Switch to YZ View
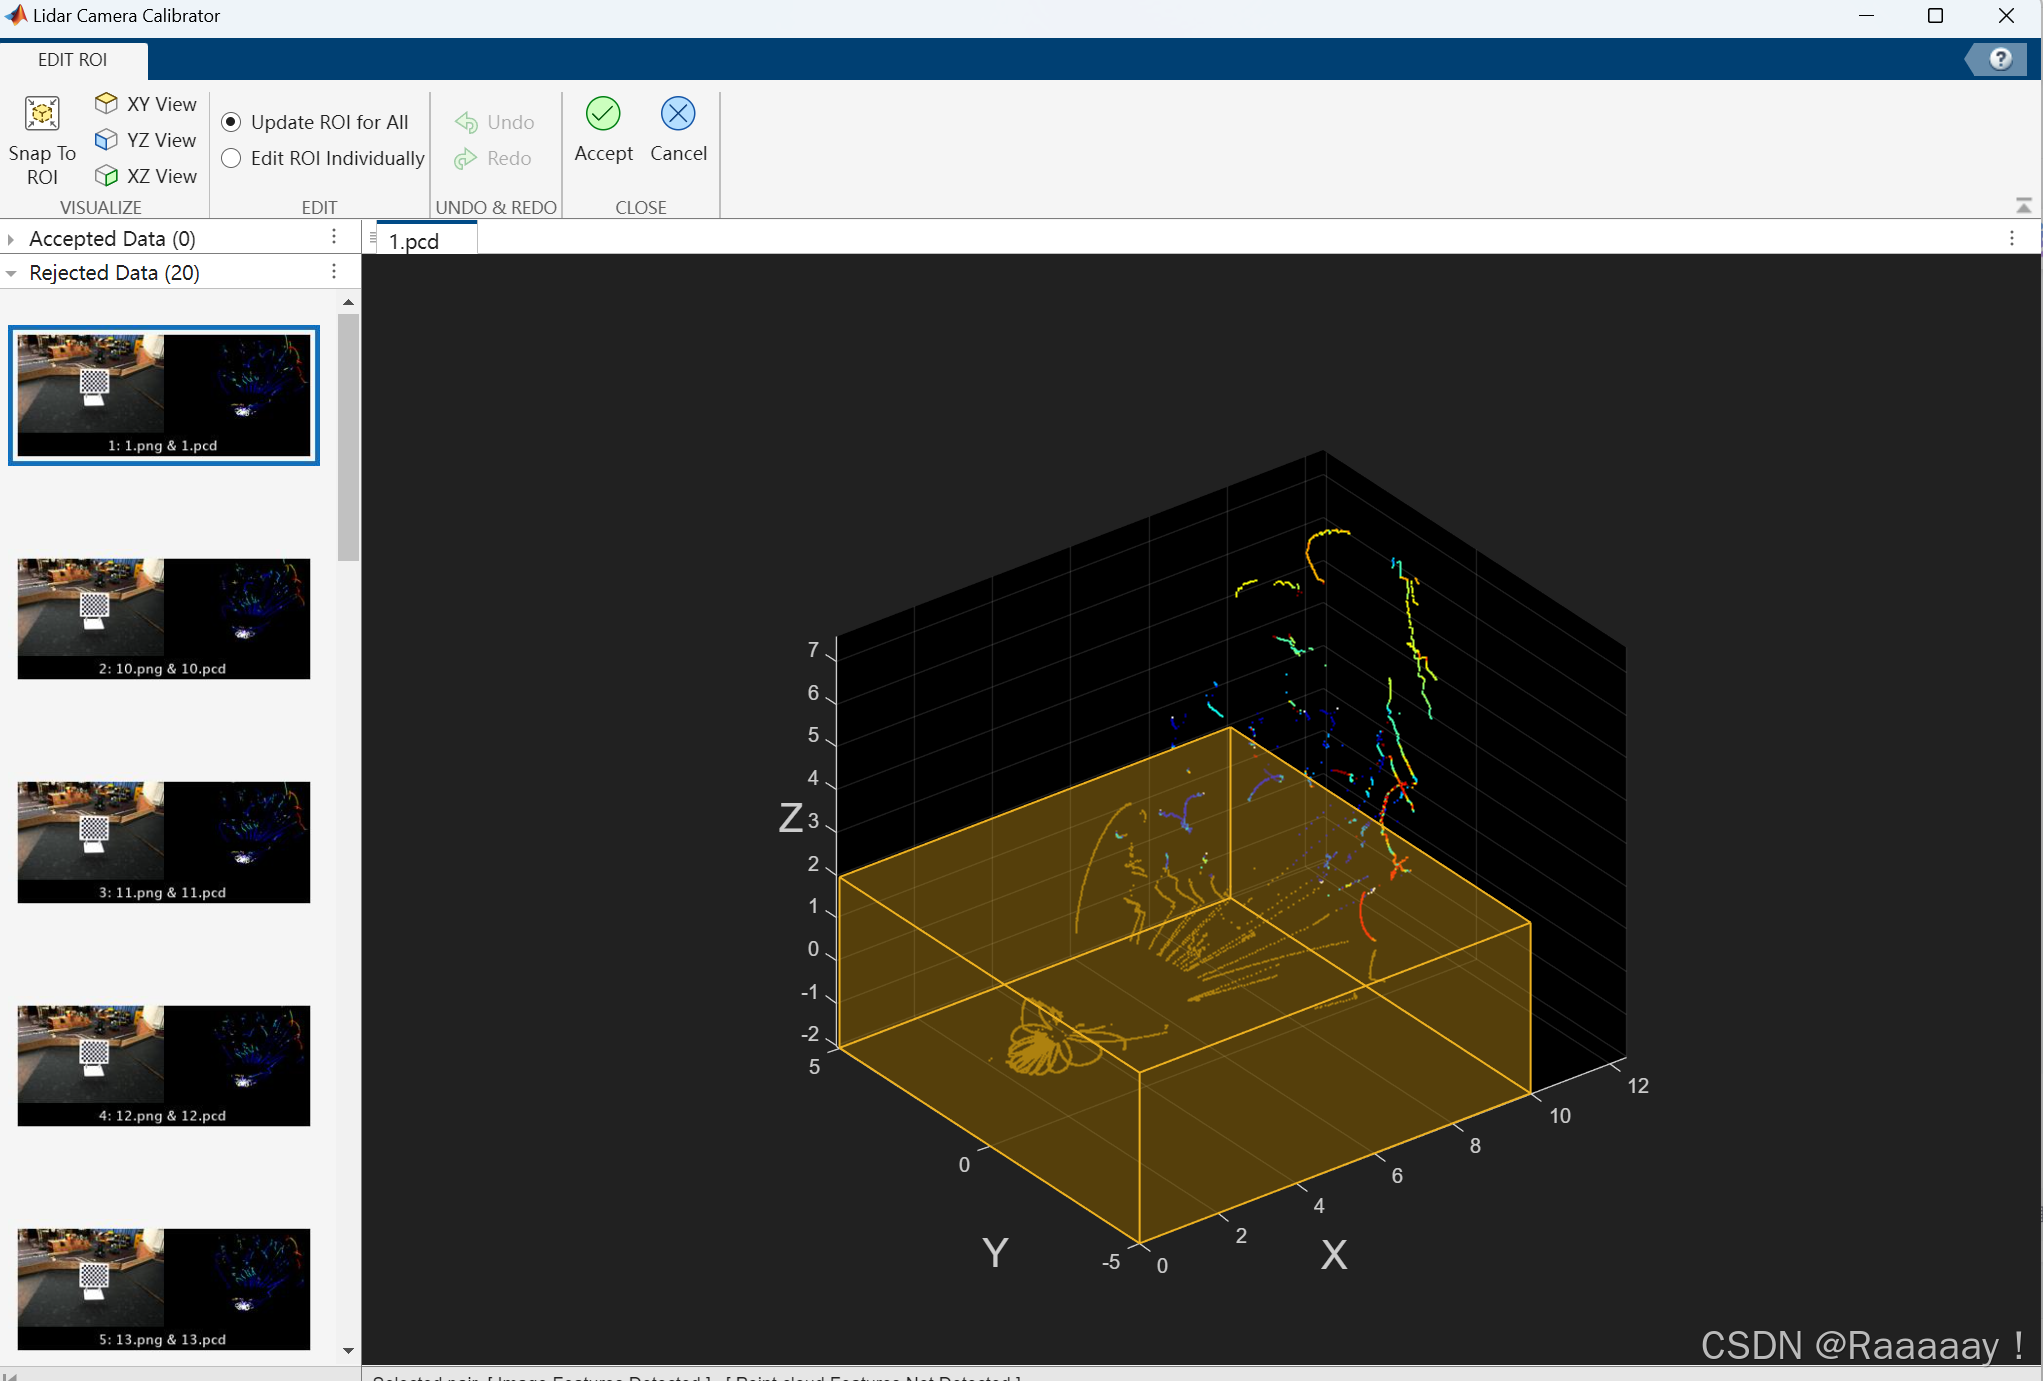This screenshot has width=2043, height=1381. [x=146, y=140]
